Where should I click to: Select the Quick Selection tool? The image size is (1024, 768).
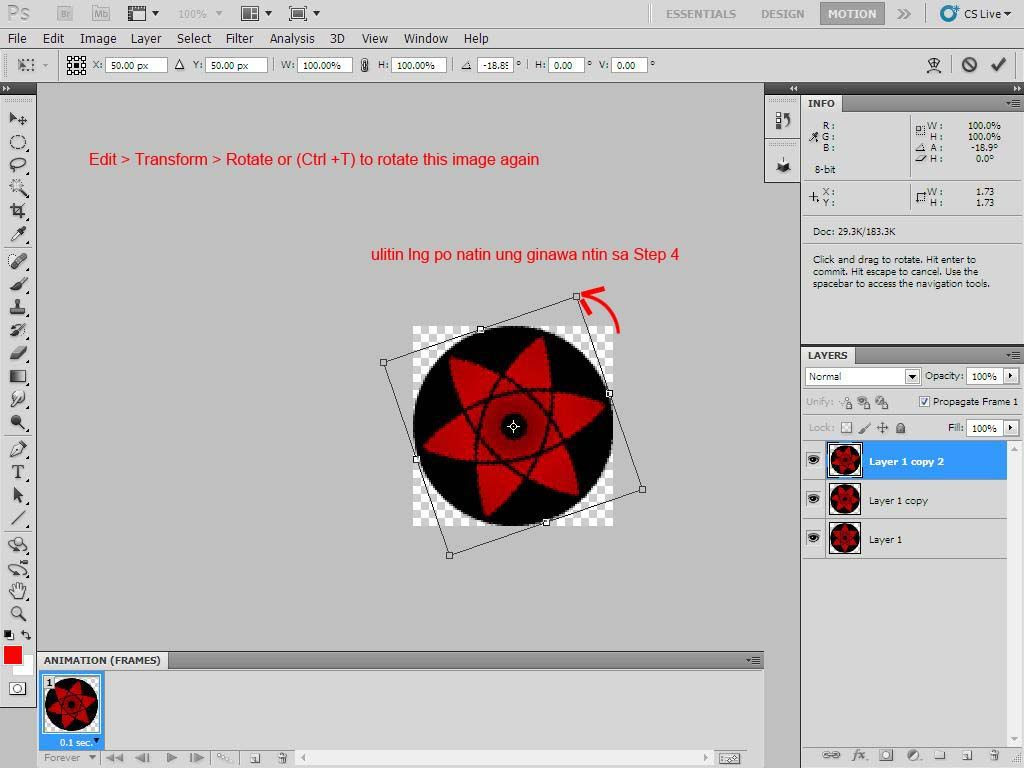coord(18,188)
